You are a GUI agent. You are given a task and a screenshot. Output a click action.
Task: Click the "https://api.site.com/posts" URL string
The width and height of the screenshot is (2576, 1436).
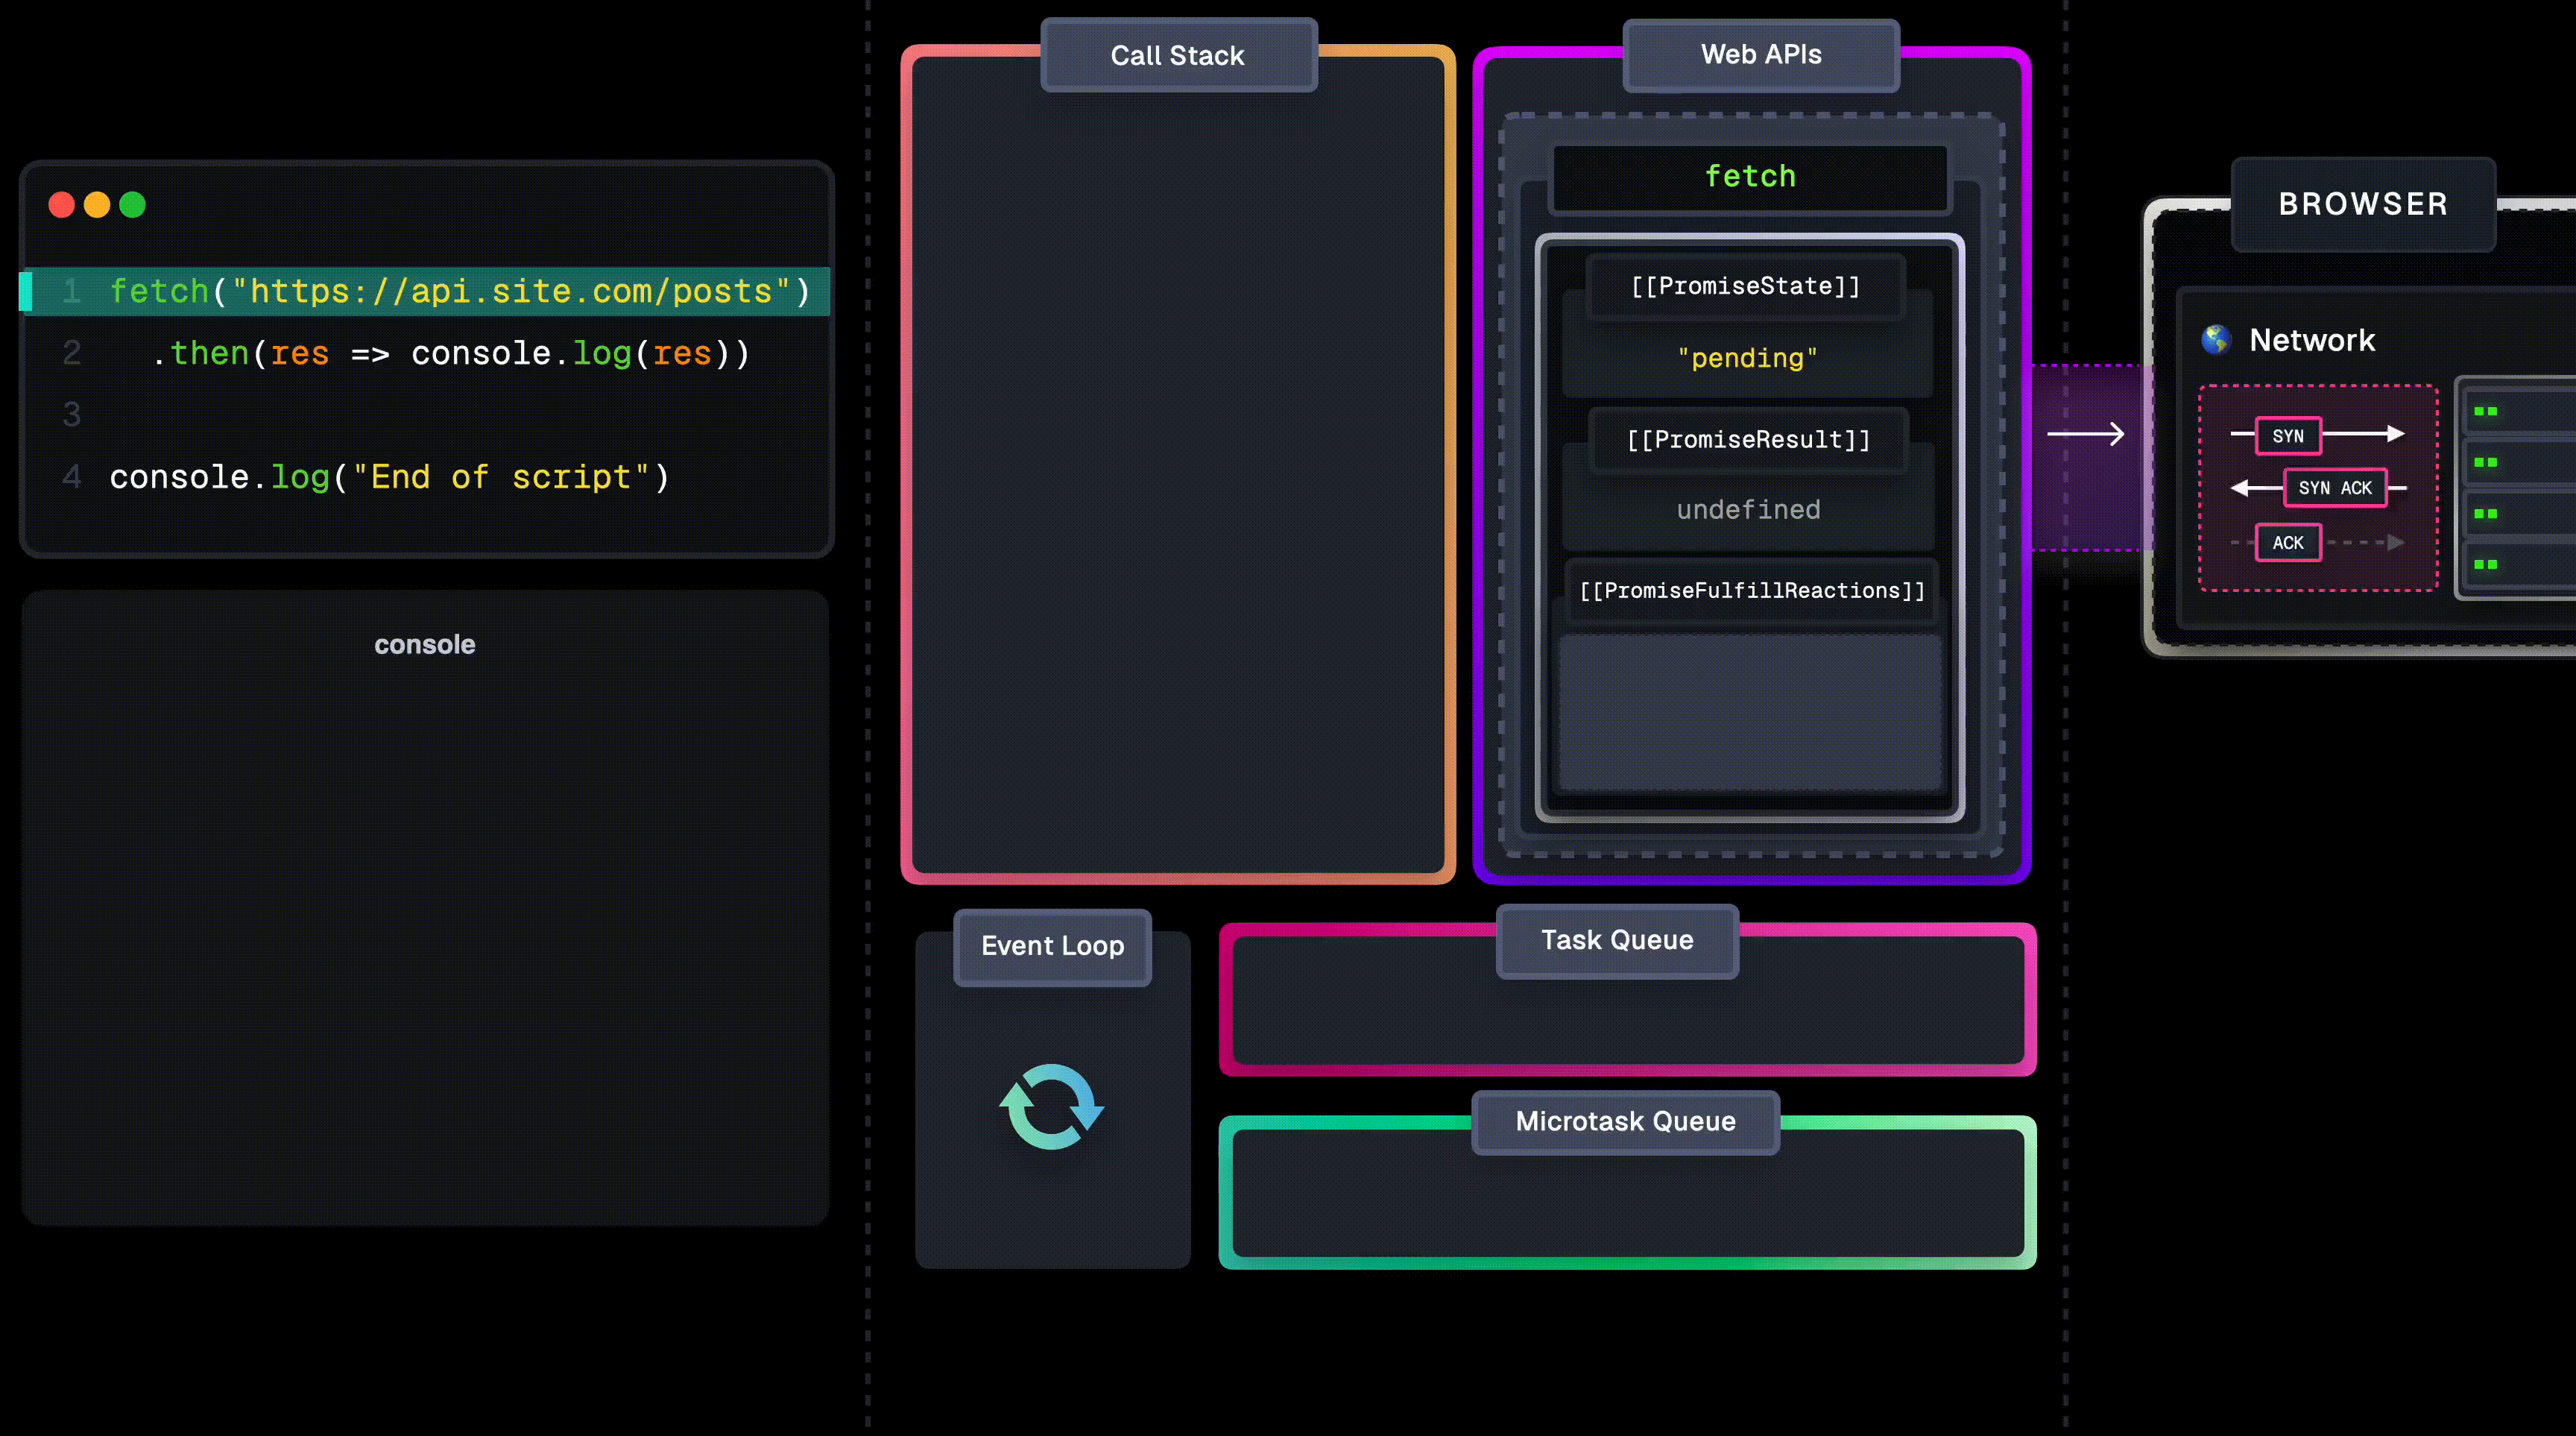coord(511,291)
